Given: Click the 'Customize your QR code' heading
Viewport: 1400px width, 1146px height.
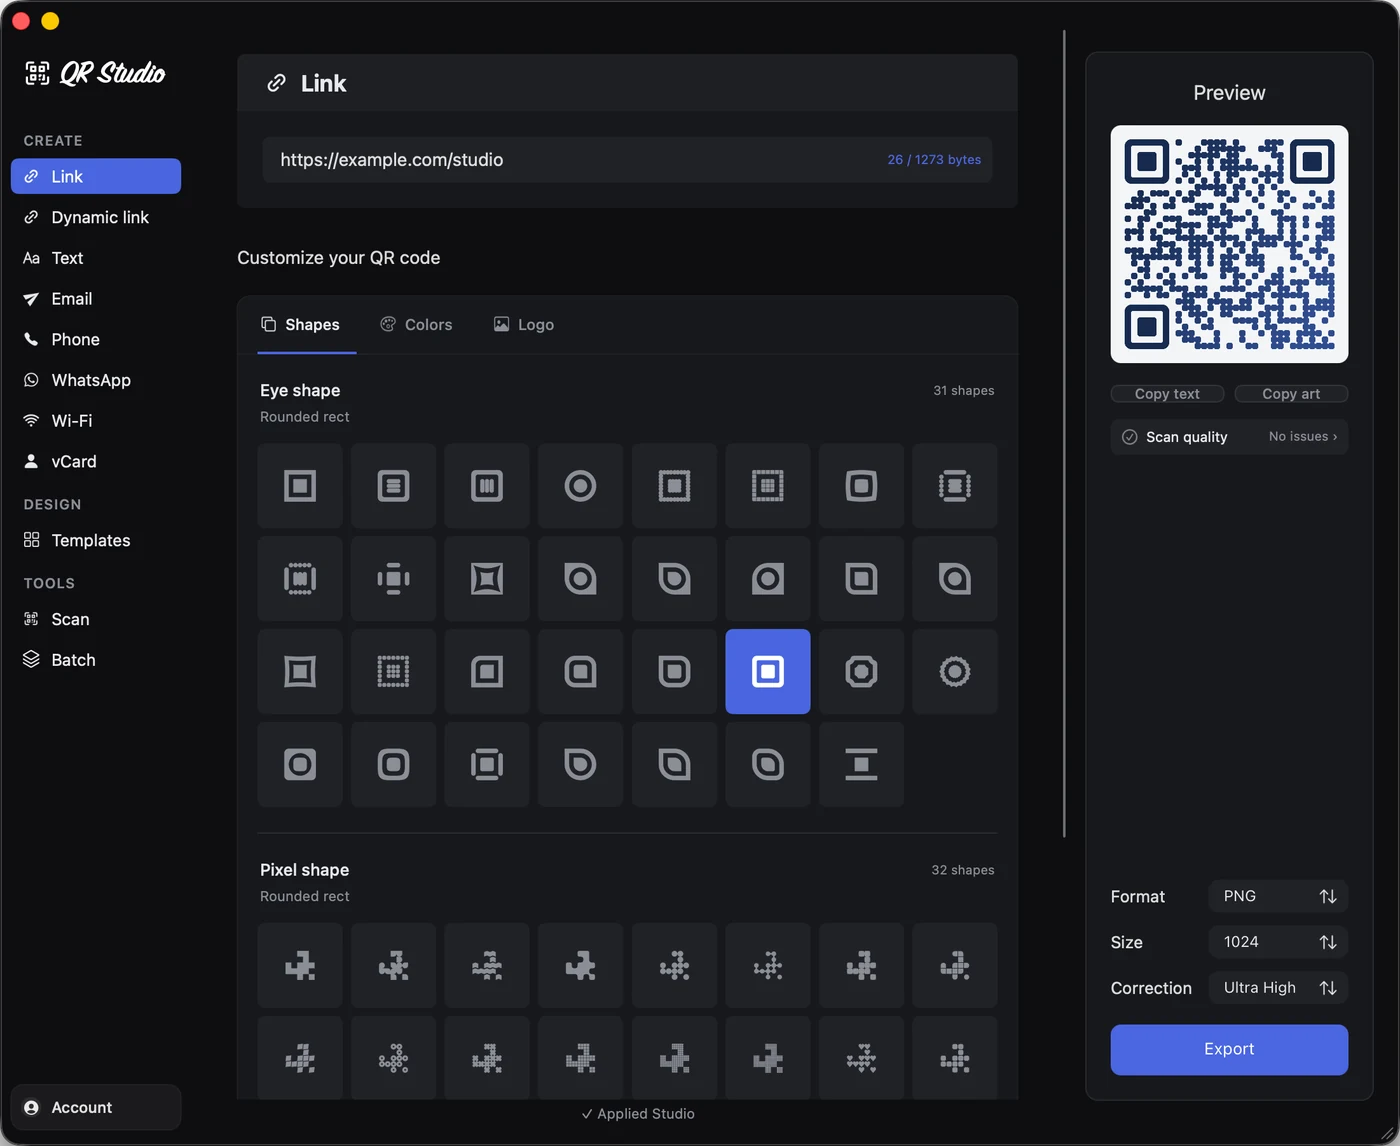Looking at the screenshot, I should point(339,258).
